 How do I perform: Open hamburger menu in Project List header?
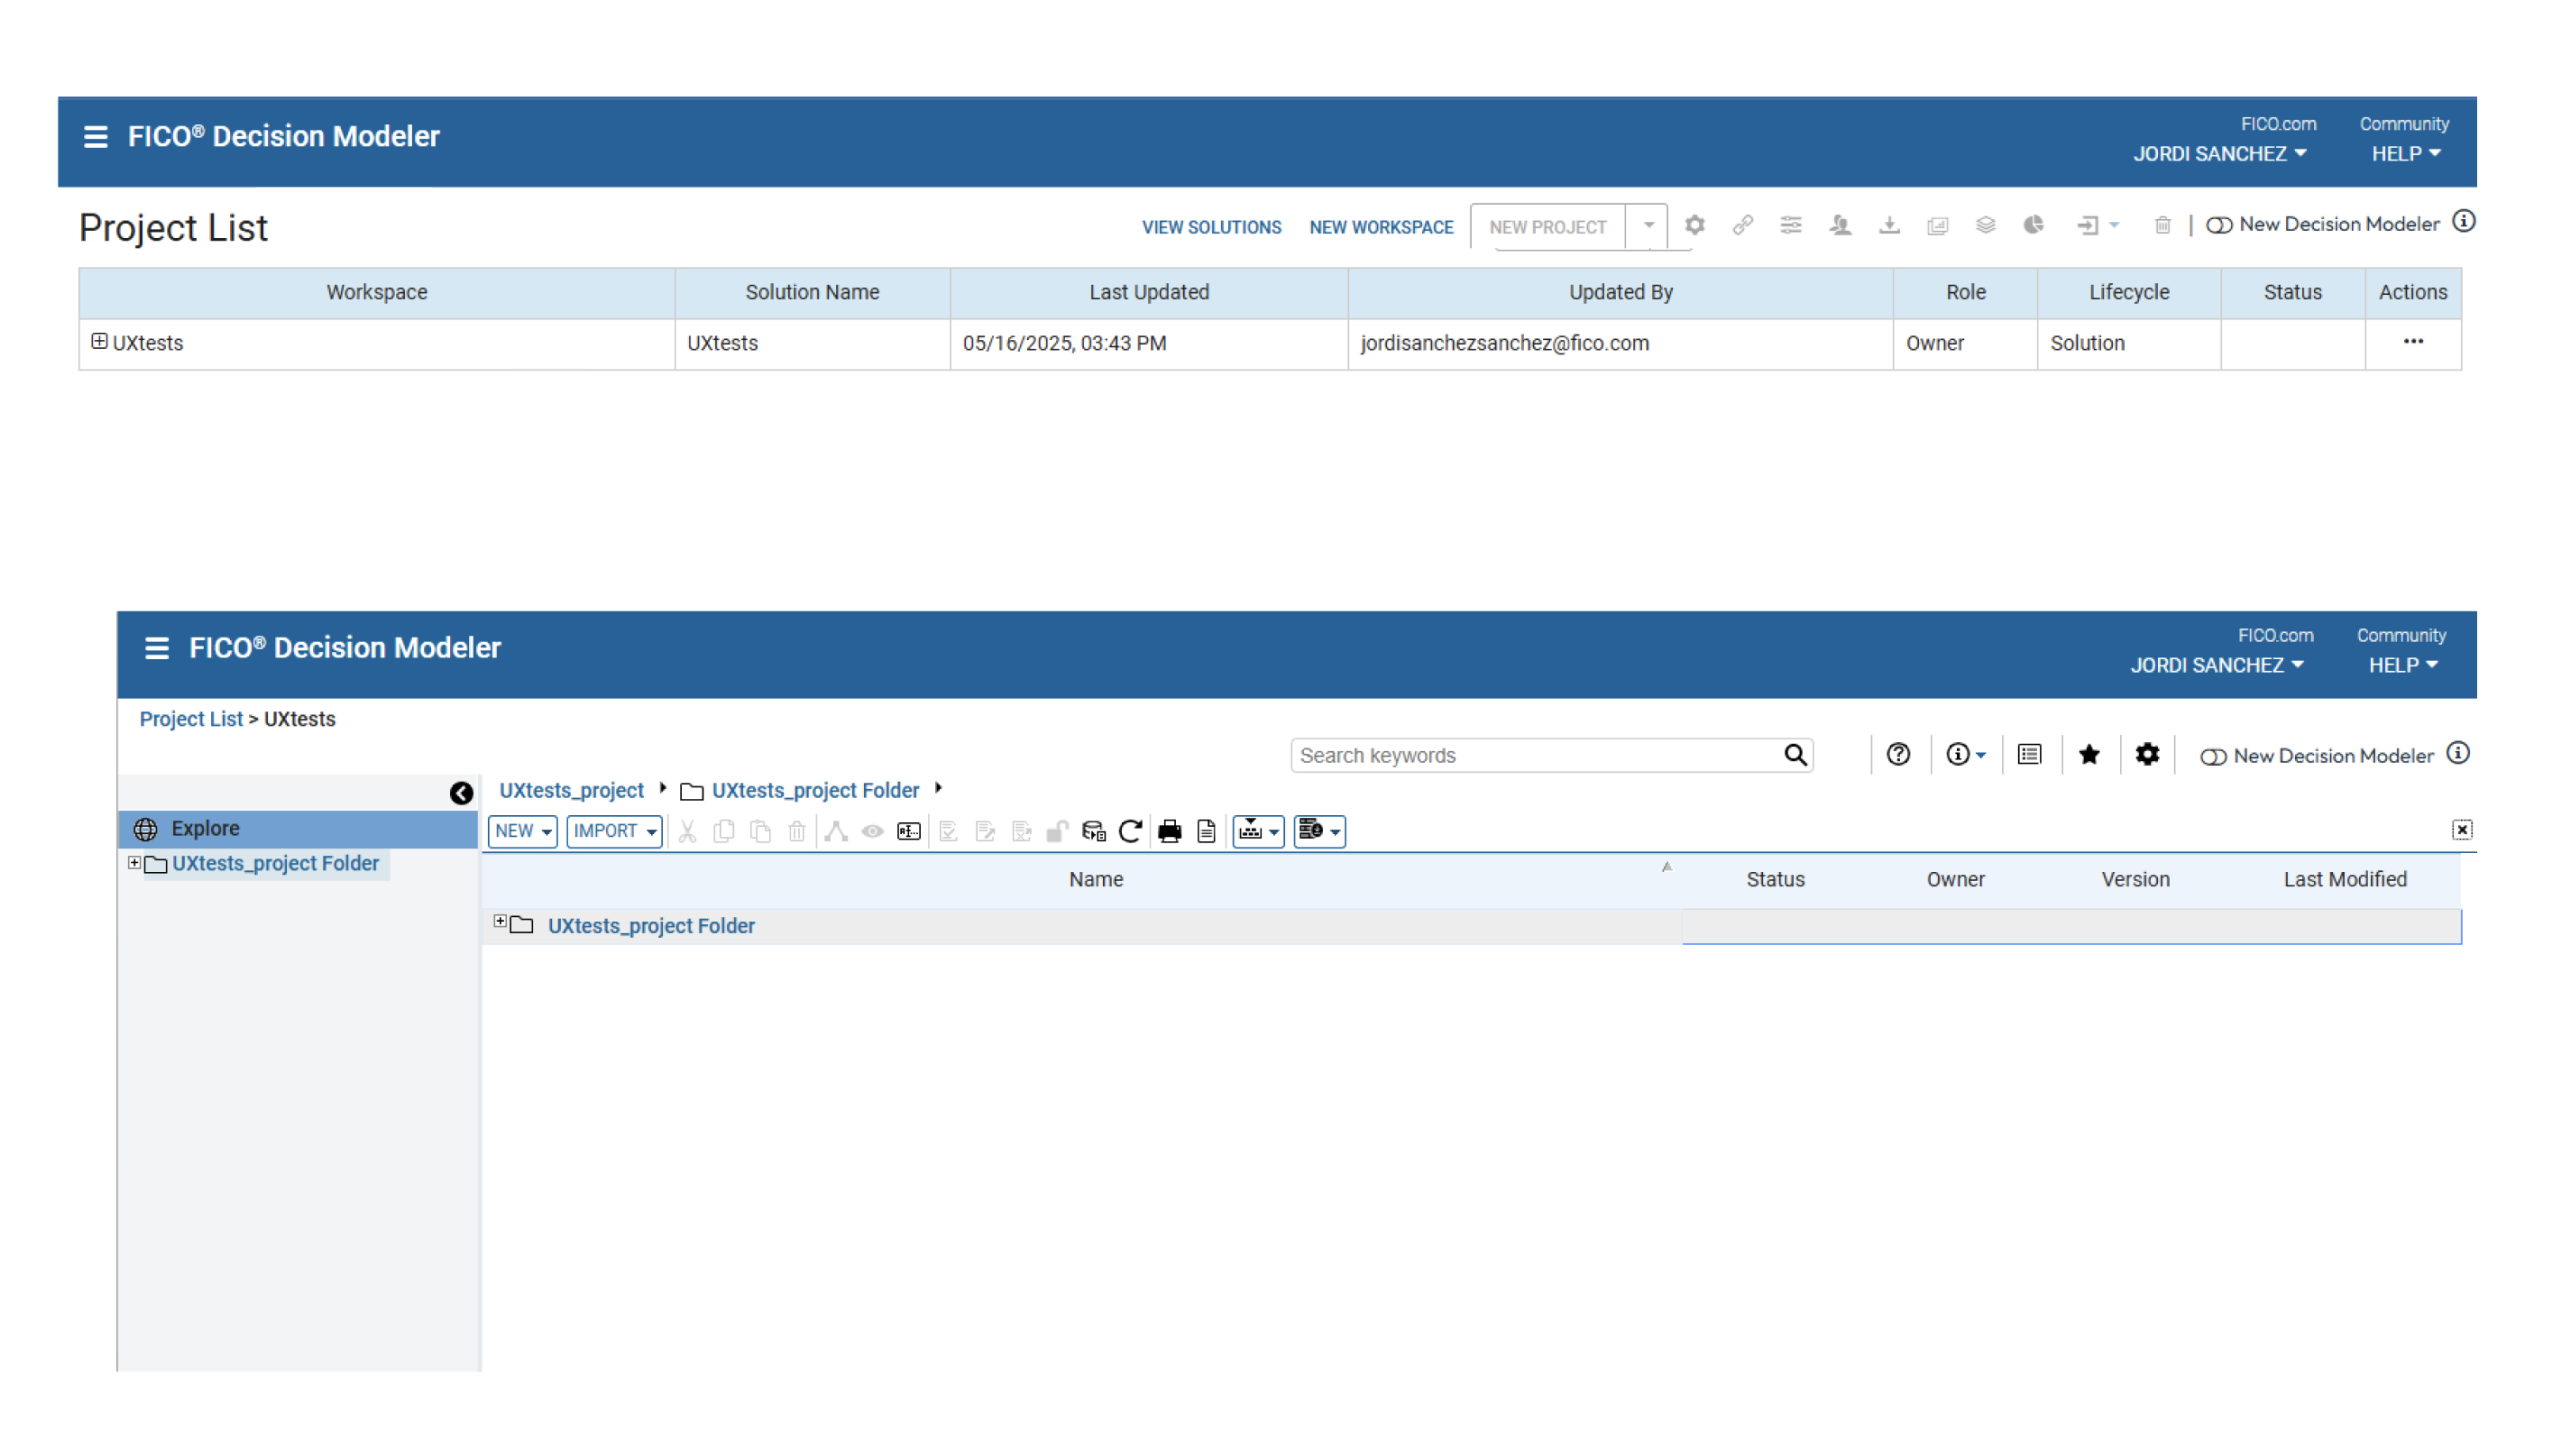coord(95,137)
